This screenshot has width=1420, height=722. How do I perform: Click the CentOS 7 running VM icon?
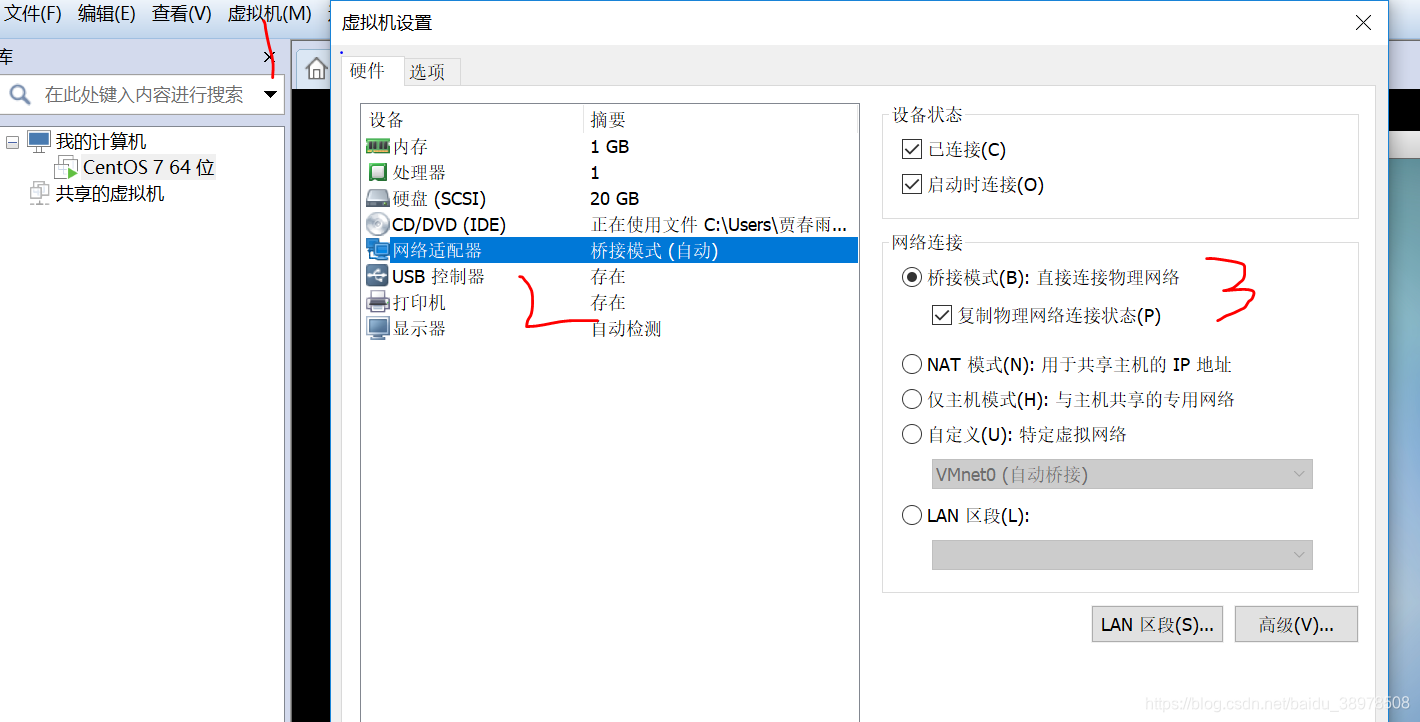(66, 167)
